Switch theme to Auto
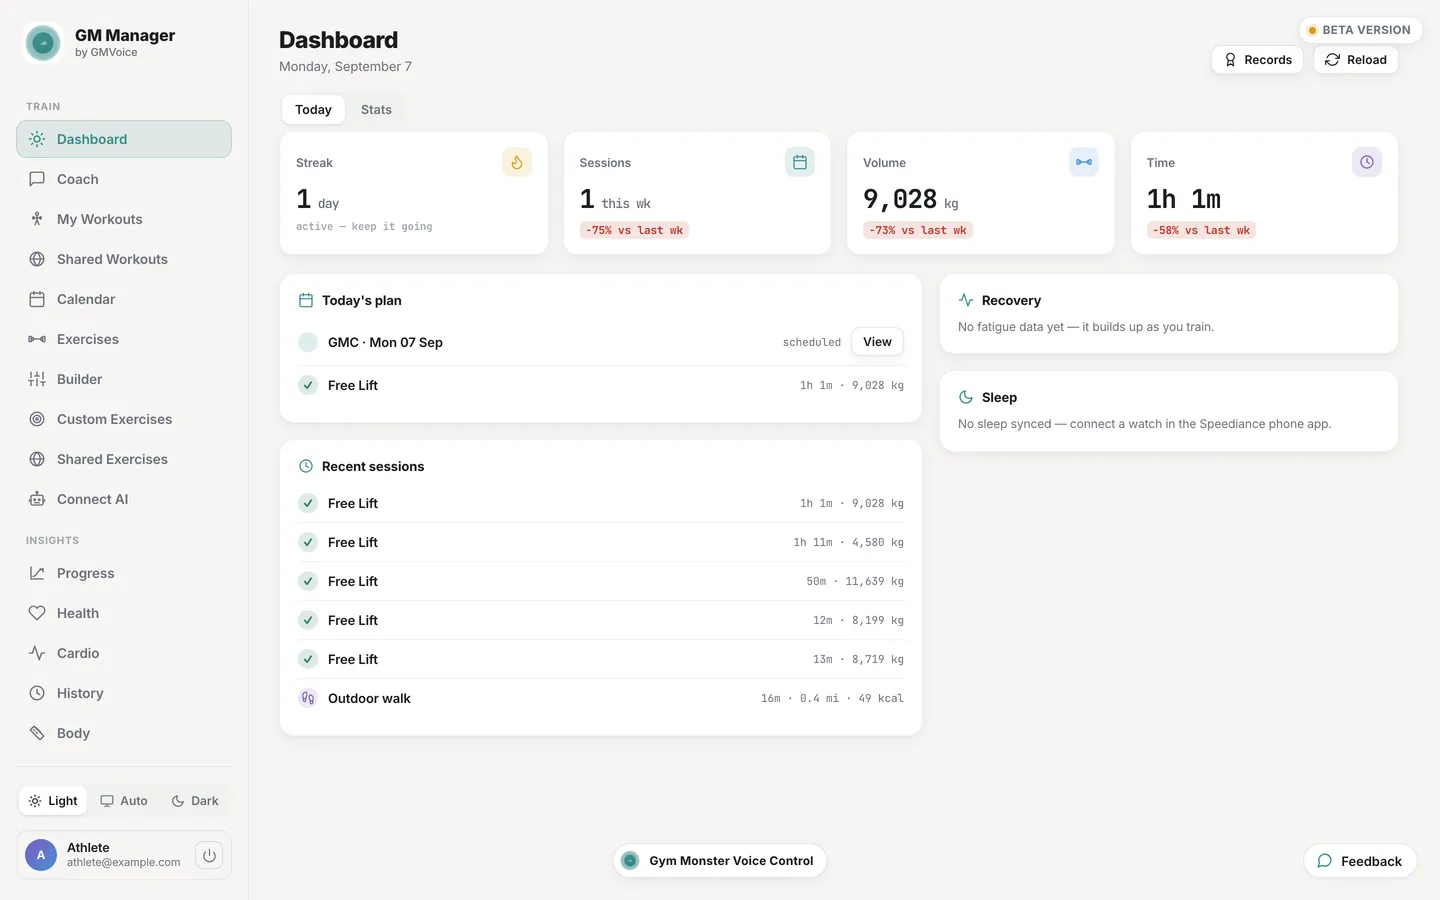The width and height of the screenshot is (1440, 900). pyautogui.click(x=124, y=801)
